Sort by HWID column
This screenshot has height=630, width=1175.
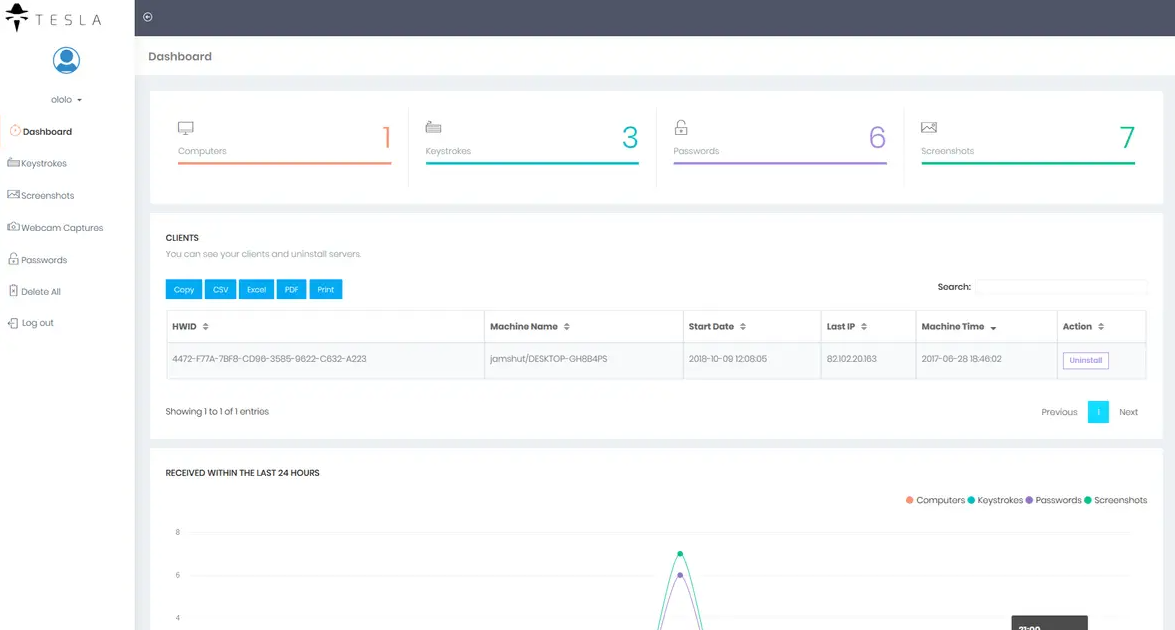click(325, 327)
